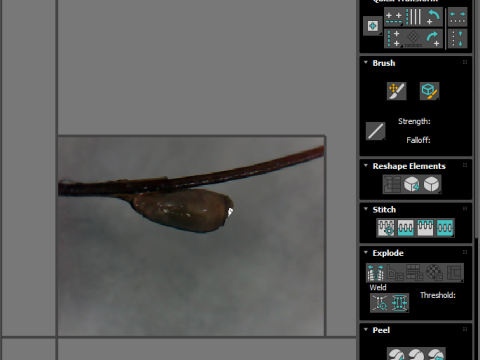Click Flatten Custom icon

tap(454, 273)
